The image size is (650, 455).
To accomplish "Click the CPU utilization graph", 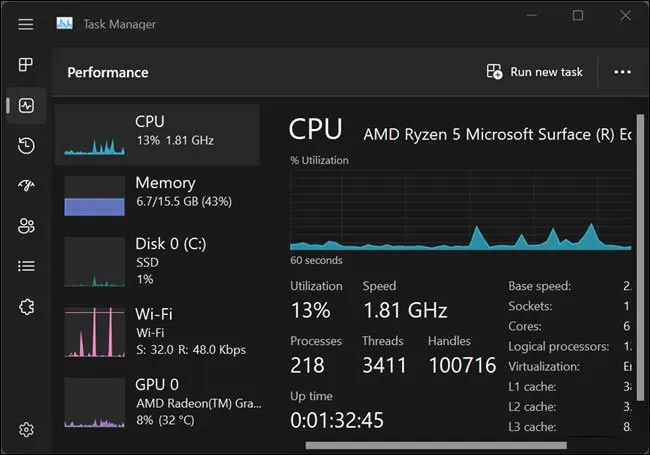I will [460, 210].
